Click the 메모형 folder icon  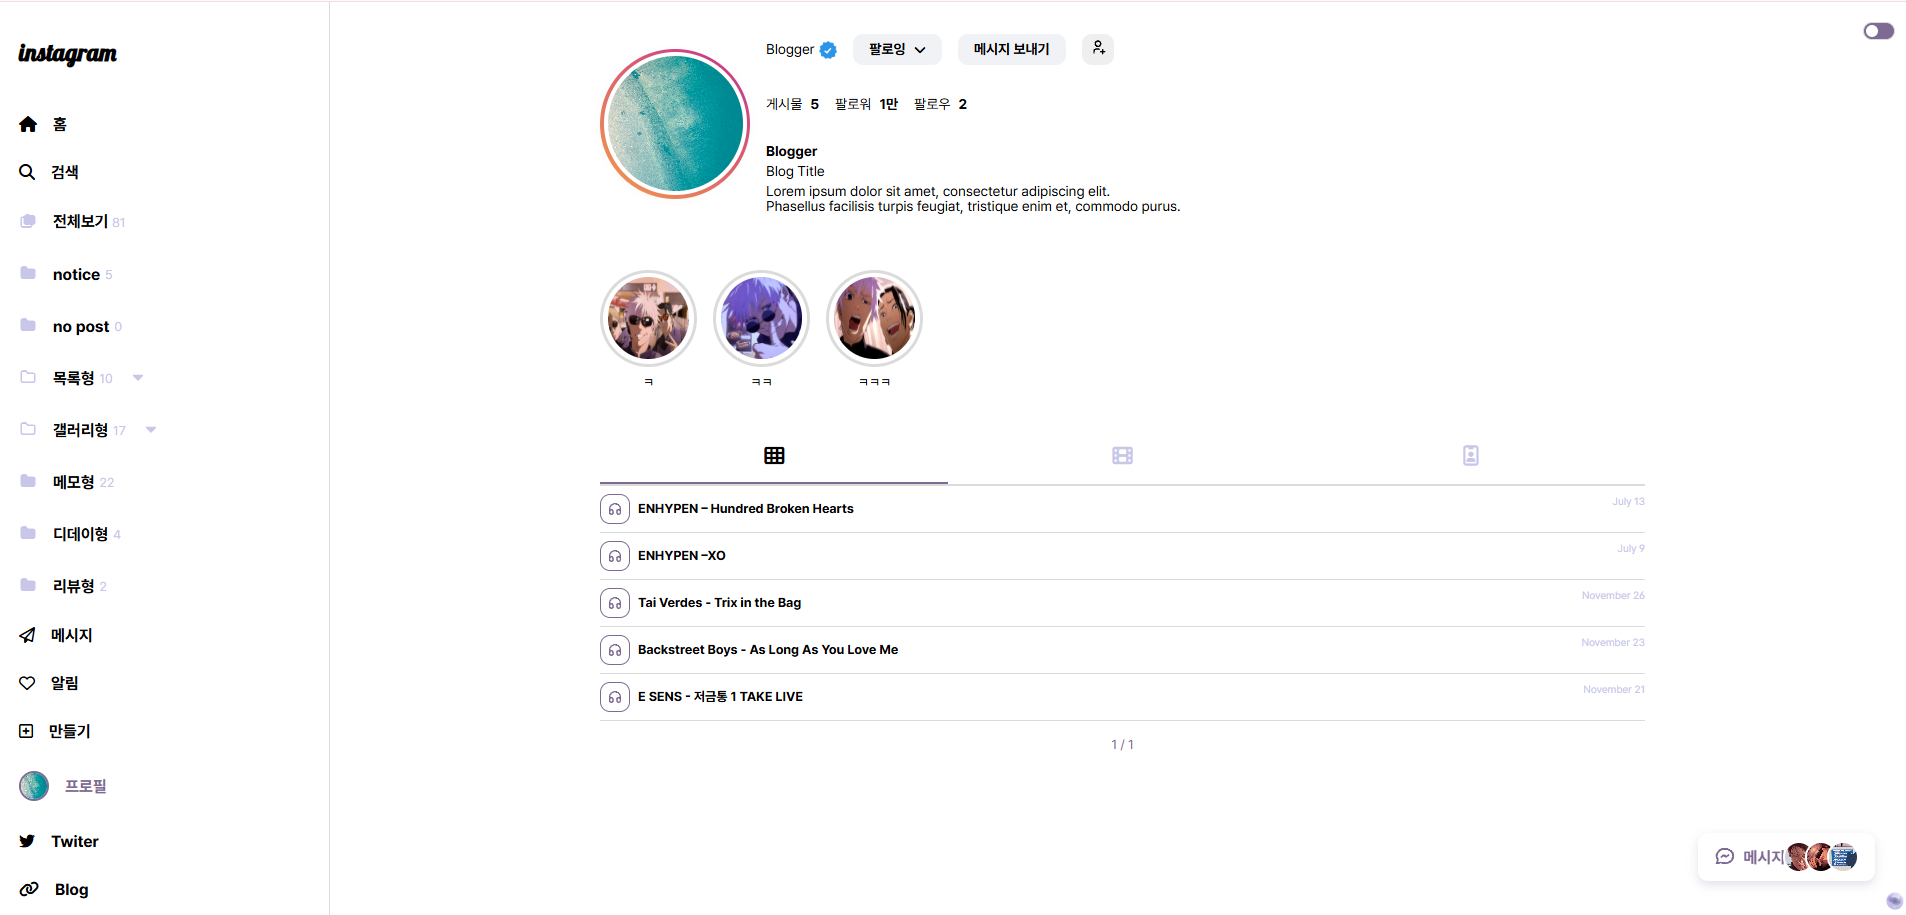click(28, 481)
